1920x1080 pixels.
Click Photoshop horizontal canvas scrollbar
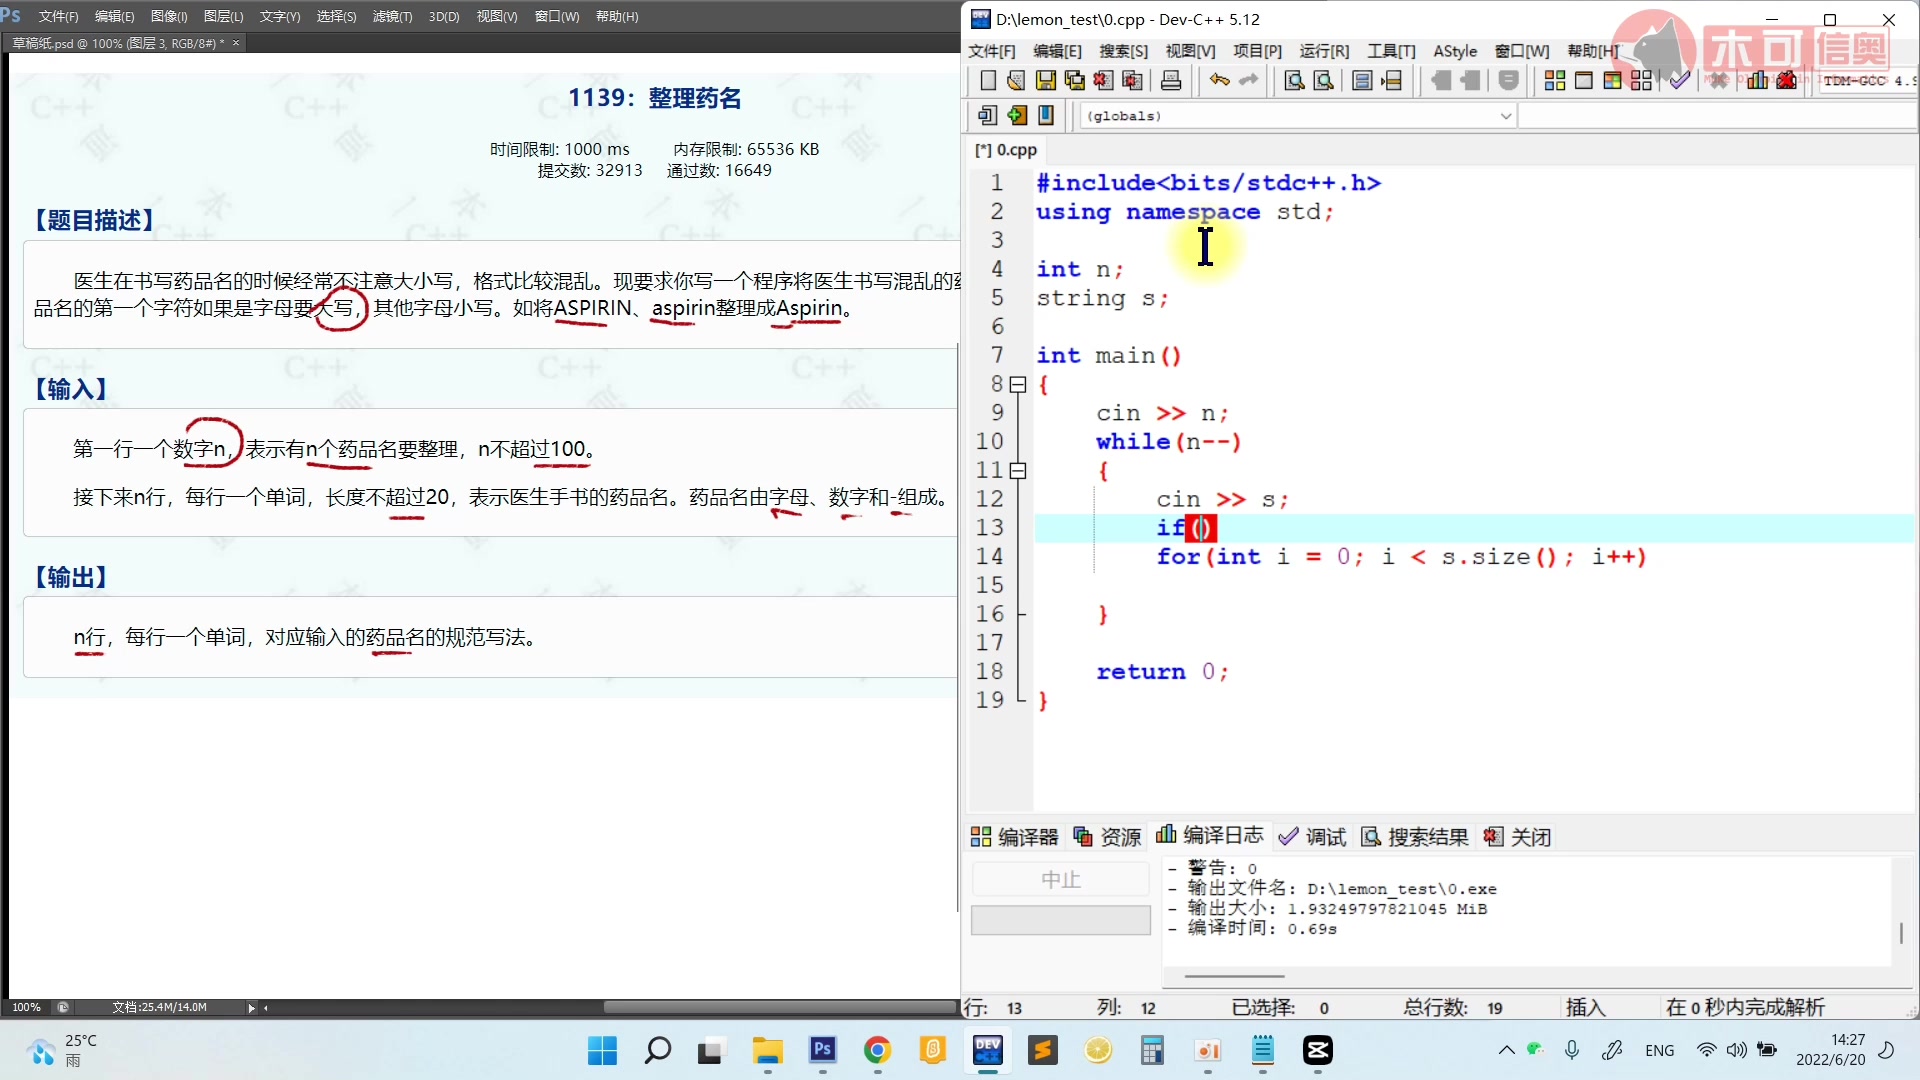(x=780, y=1008)
